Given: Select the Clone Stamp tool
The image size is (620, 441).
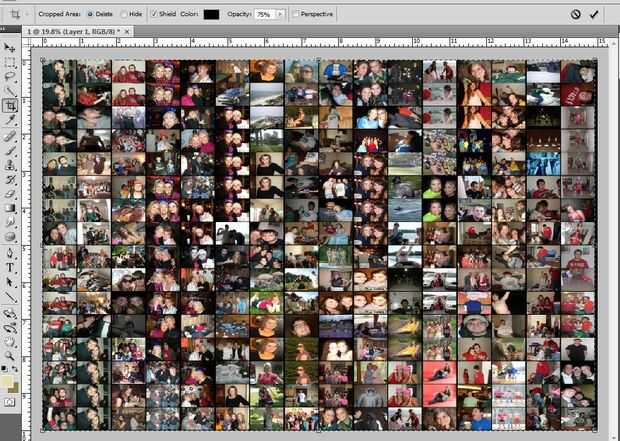Looking at the screenshot, I should [x=9, y=165].
